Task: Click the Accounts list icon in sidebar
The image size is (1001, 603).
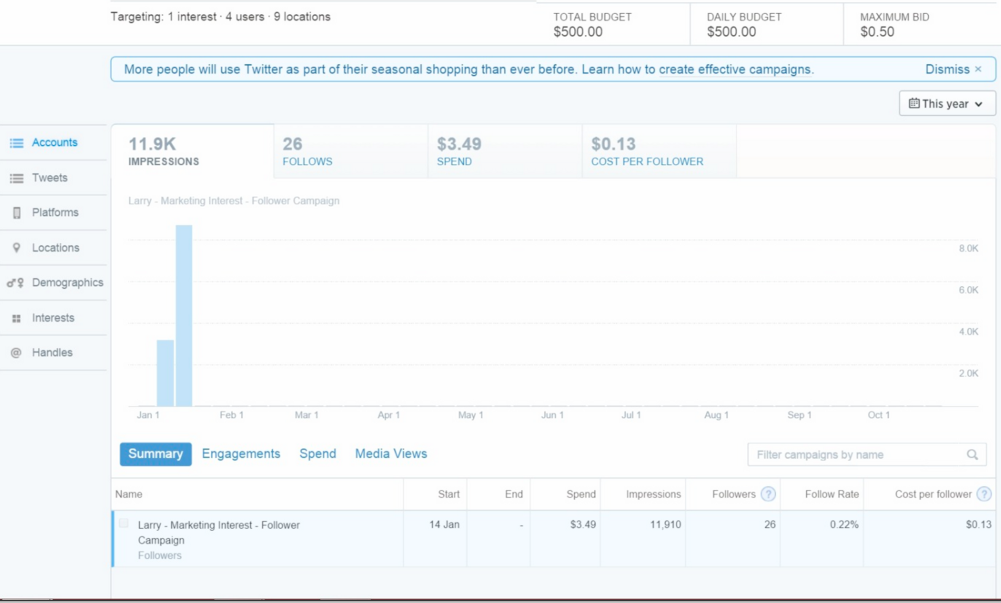Action: pyautogui.click(x=16, y=143)
